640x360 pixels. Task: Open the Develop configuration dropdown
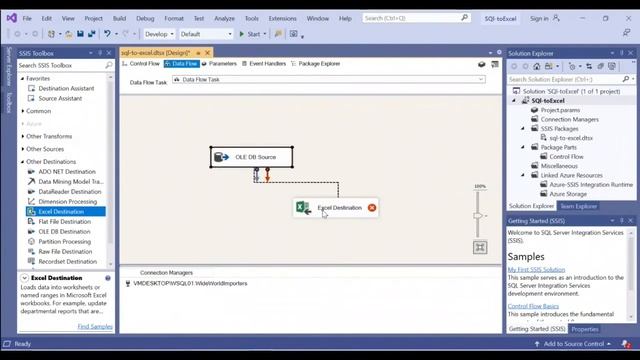tap(159, 34)
